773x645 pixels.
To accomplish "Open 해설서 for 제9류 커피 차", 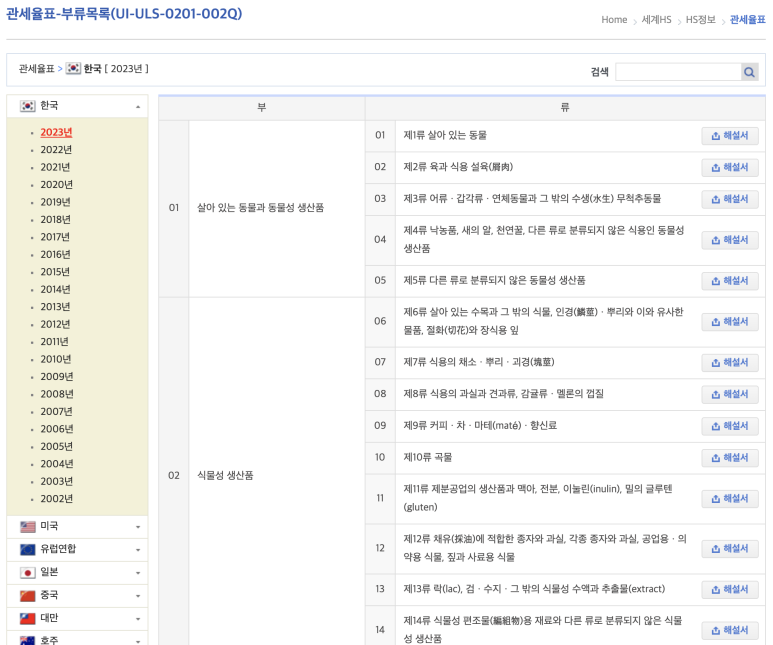I will point(730,426).
